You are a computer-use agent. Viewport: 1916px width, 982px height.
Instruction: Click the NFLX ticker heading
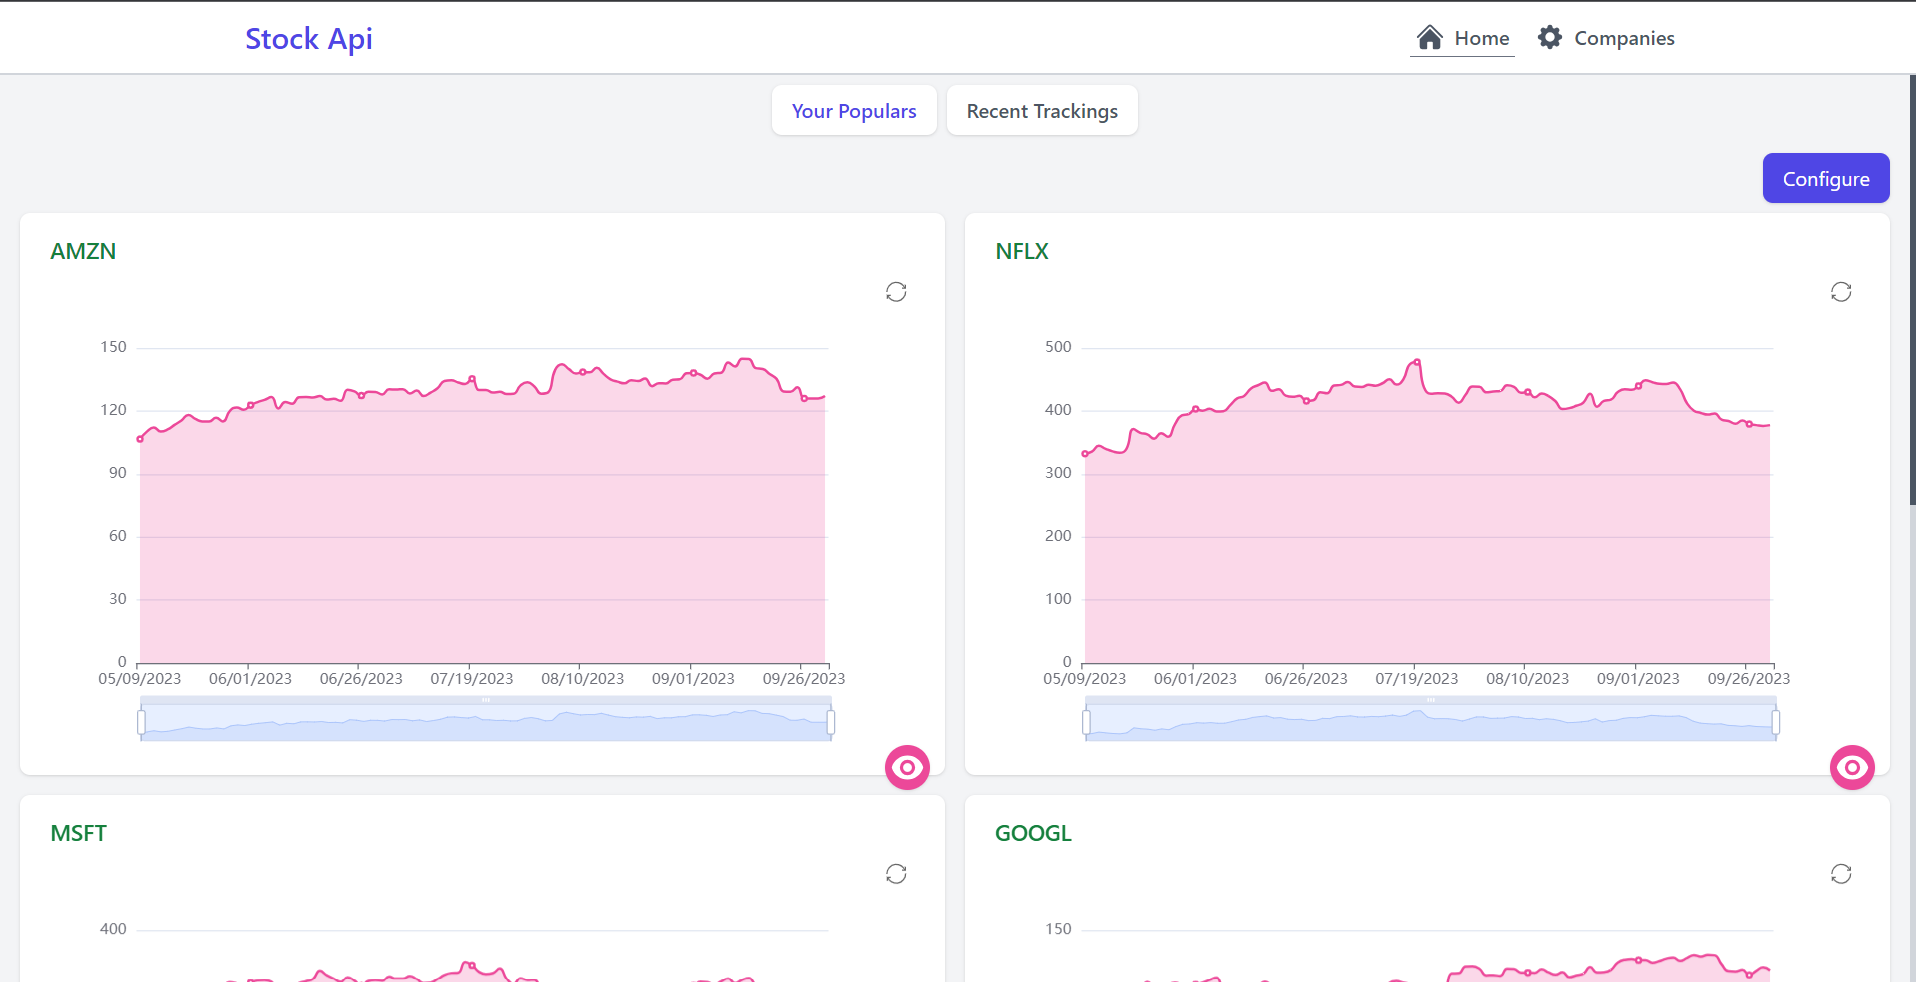[1022, 251]
